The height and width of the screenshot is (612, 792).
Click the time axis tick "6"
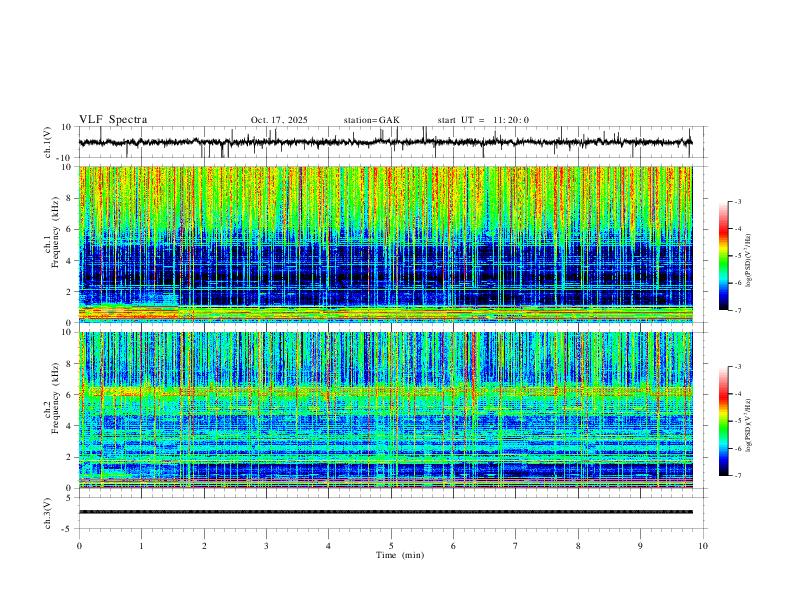pyautogui.click(x=453, y=546)
